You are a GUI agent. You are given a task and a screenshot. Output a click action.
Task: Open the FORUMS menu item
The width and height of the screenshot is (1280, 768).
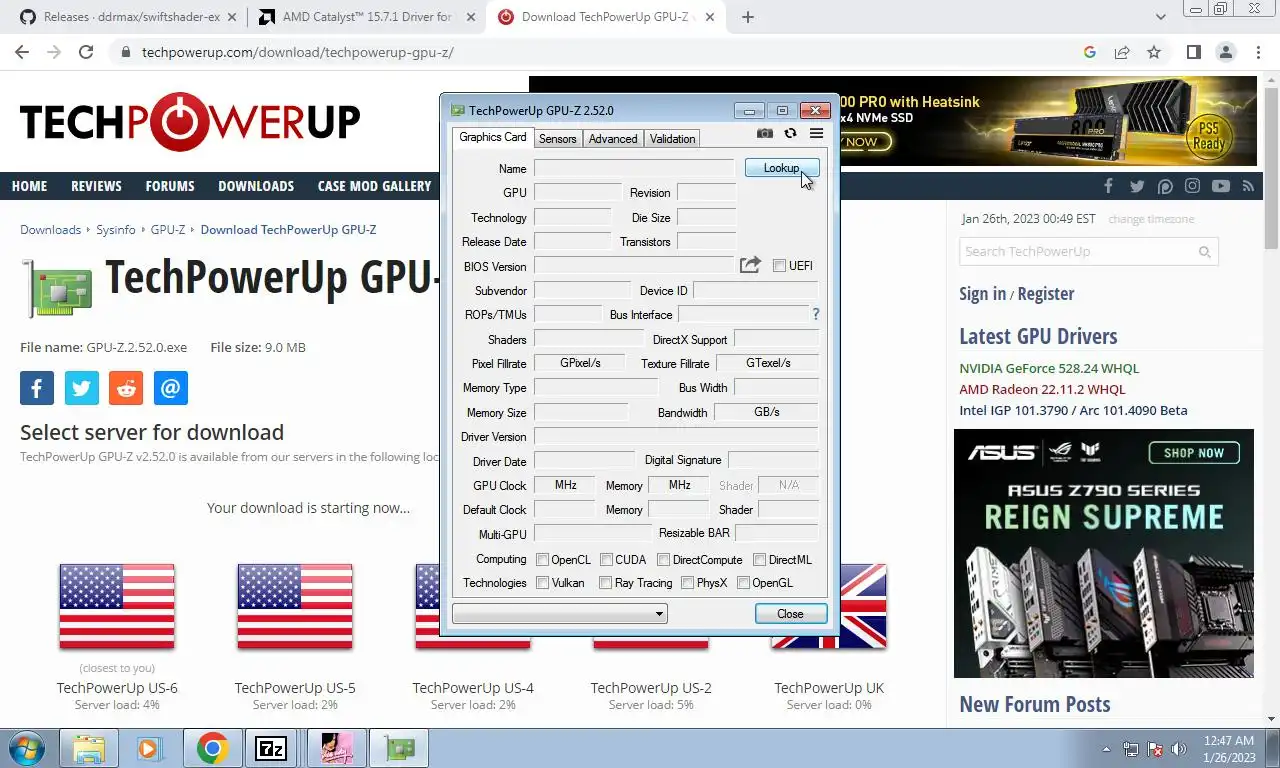[170, 186]
